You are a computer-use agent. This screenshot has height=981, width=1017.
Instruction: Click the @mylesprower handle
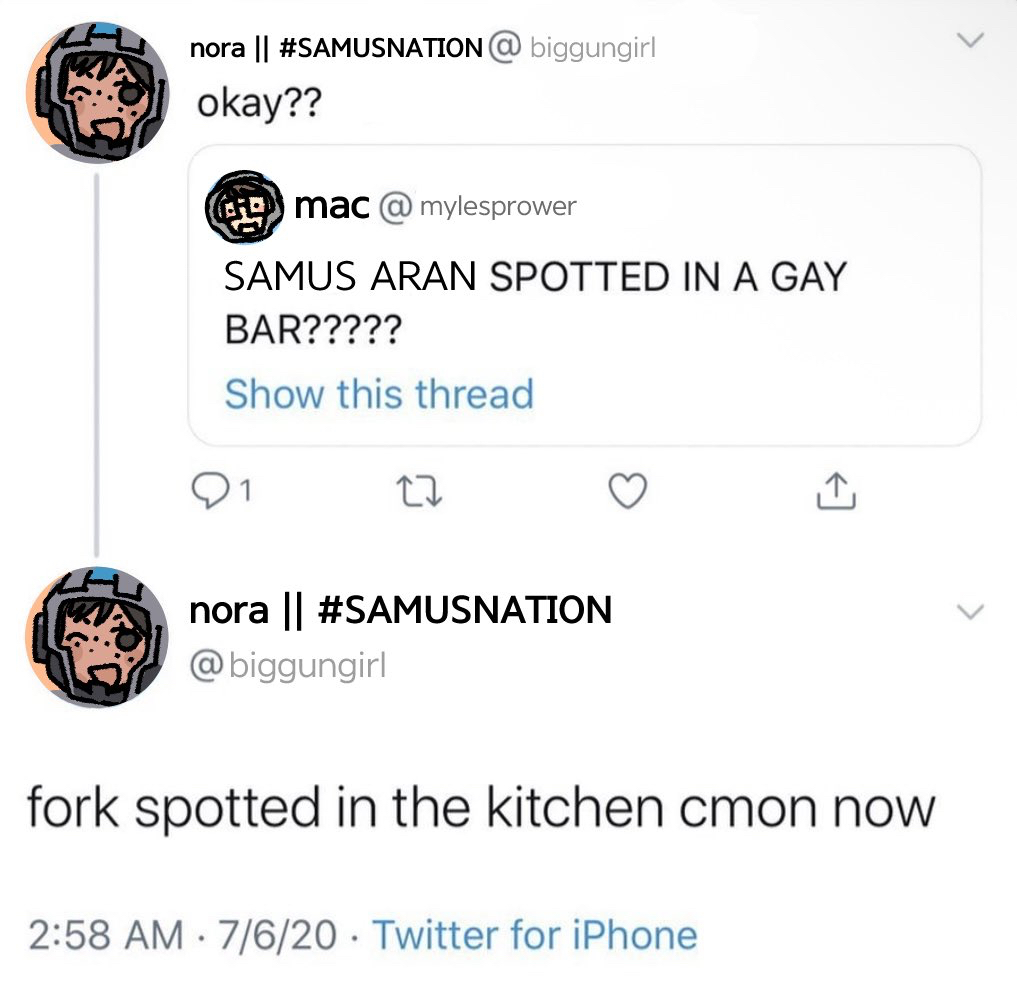coord(478,207)
